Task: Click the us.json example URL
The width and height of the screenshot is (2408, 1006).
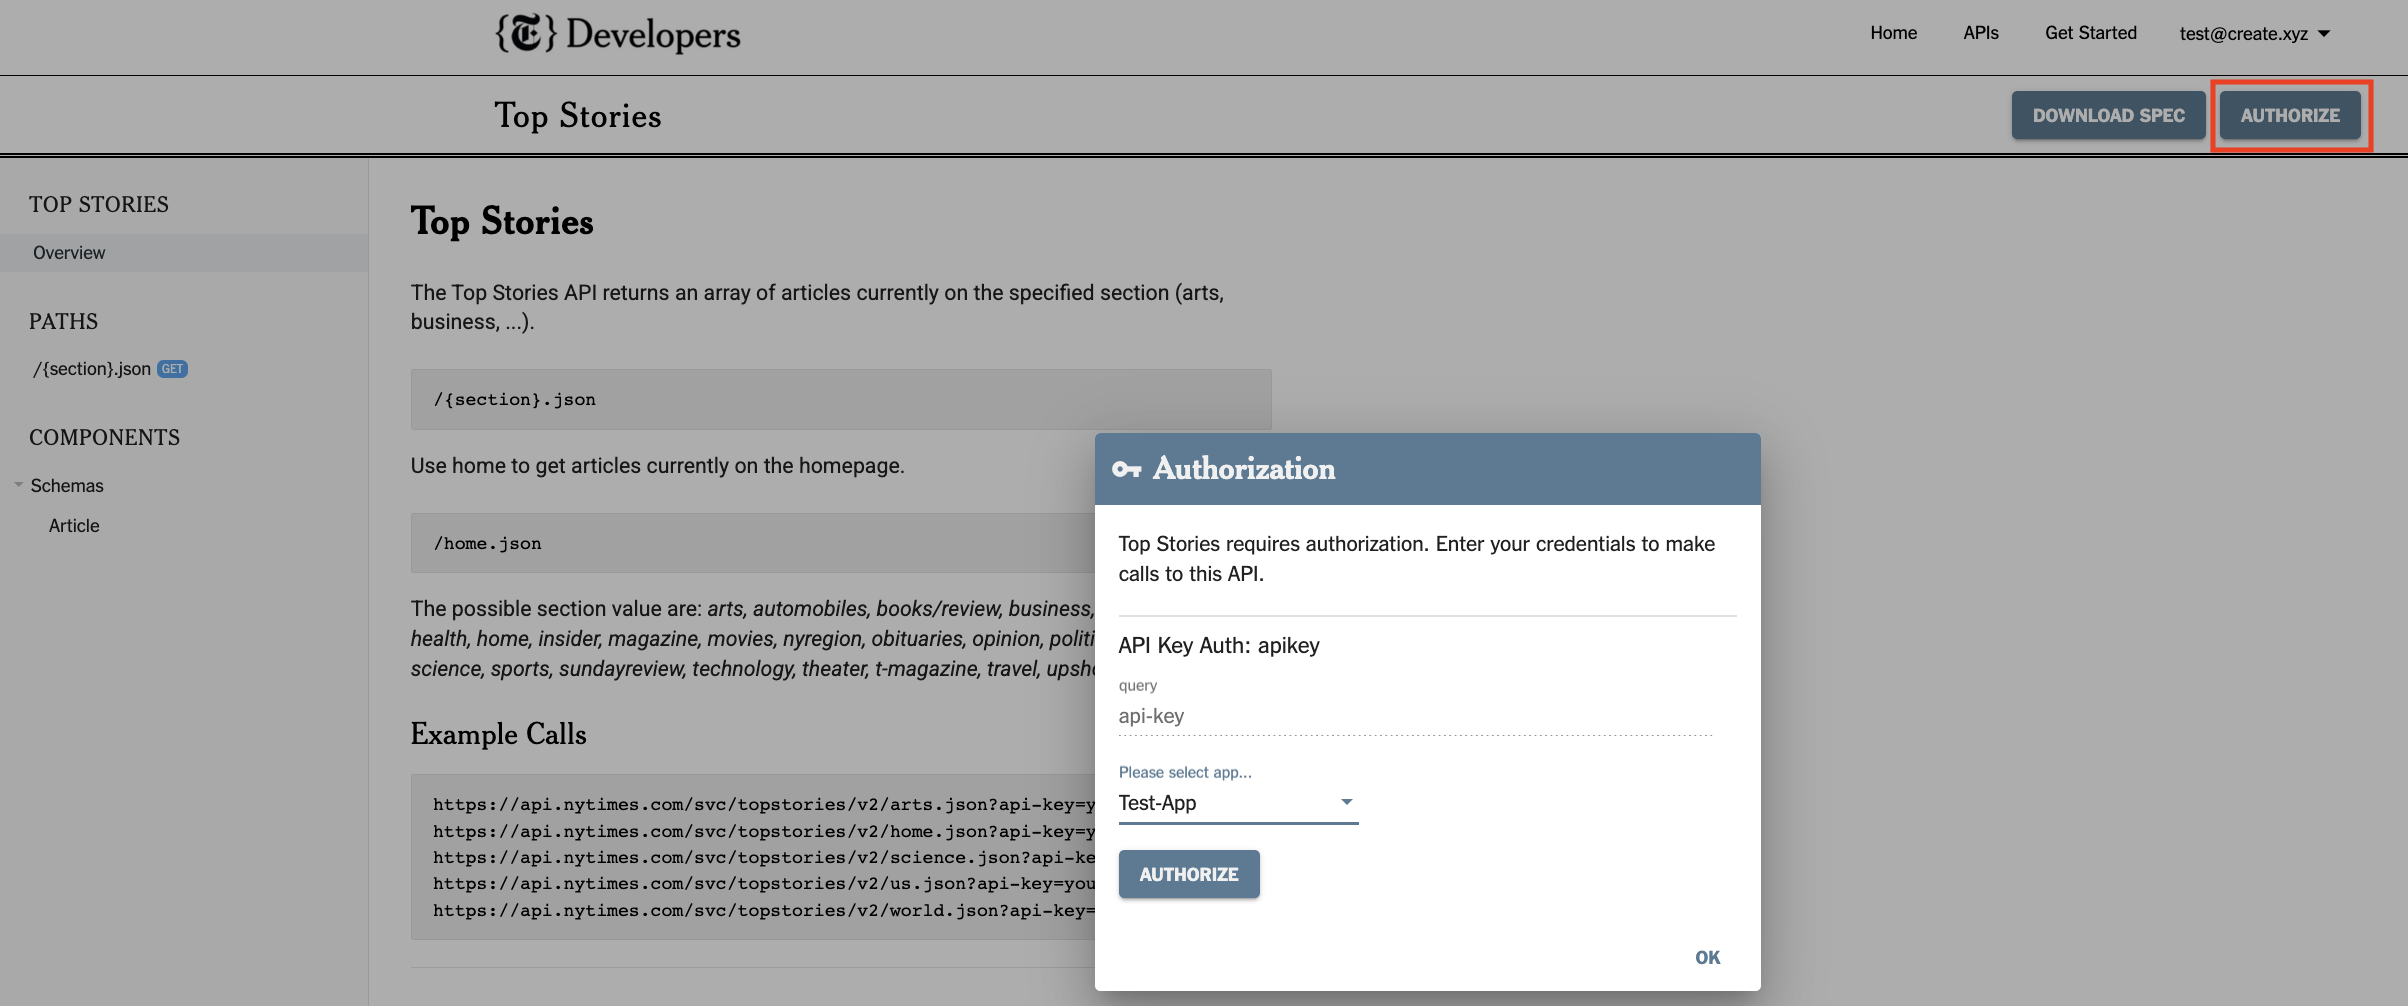Action: click(764, 883)
